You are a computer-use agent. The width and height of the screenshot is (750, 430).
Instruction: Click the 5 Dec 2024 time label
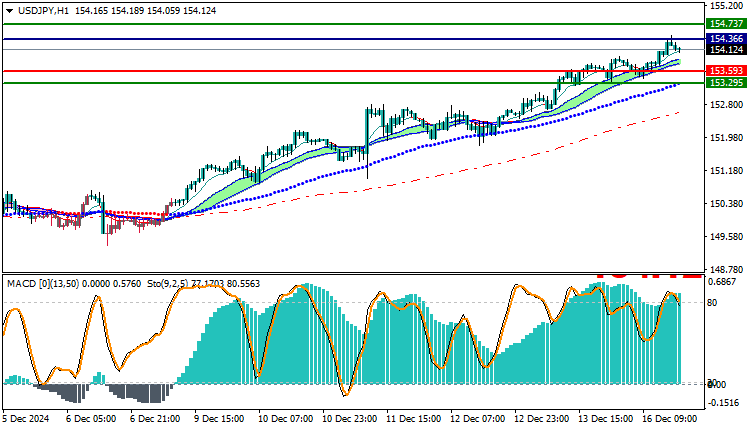click(x=25, y=419)
